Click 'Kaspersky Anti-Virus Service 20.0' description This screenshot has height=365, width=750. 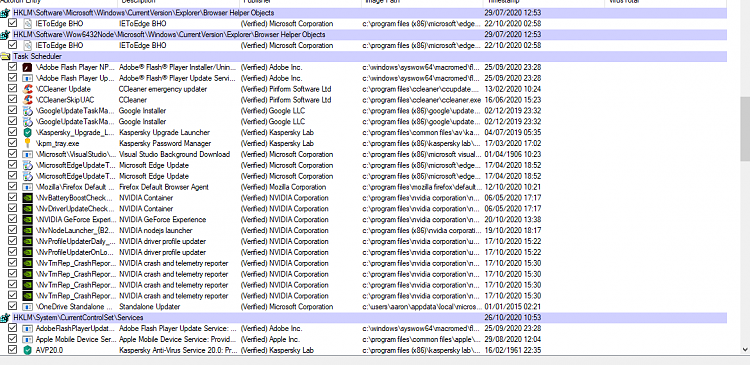[x=177, y=351]
